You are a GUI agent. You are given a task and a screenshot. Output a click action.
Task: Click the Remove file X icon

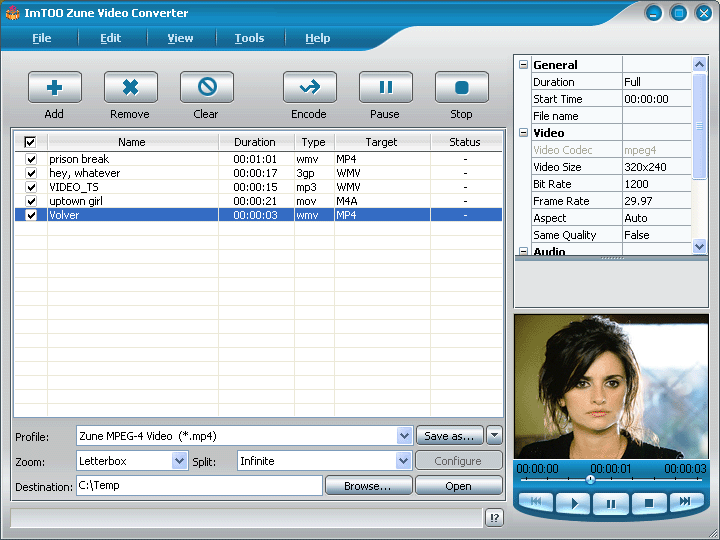tap(130, 88)
